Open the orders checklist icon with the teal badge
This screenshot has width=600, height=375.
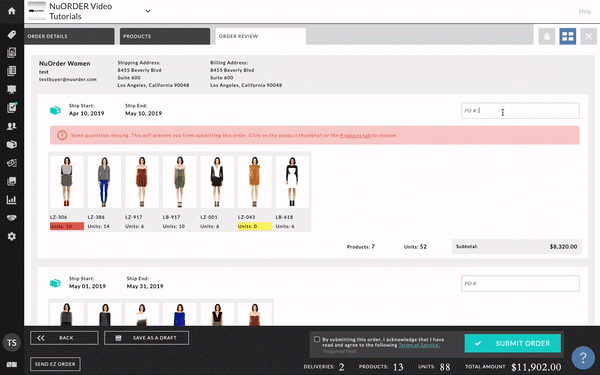11,108
